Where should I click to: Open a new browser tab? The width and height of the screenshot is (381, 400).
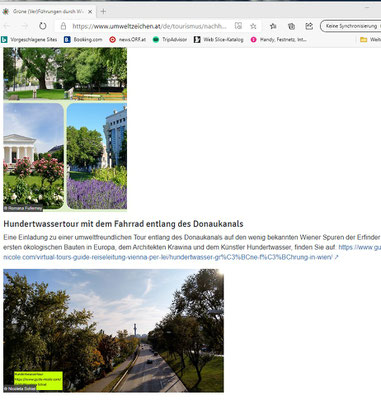103,12
